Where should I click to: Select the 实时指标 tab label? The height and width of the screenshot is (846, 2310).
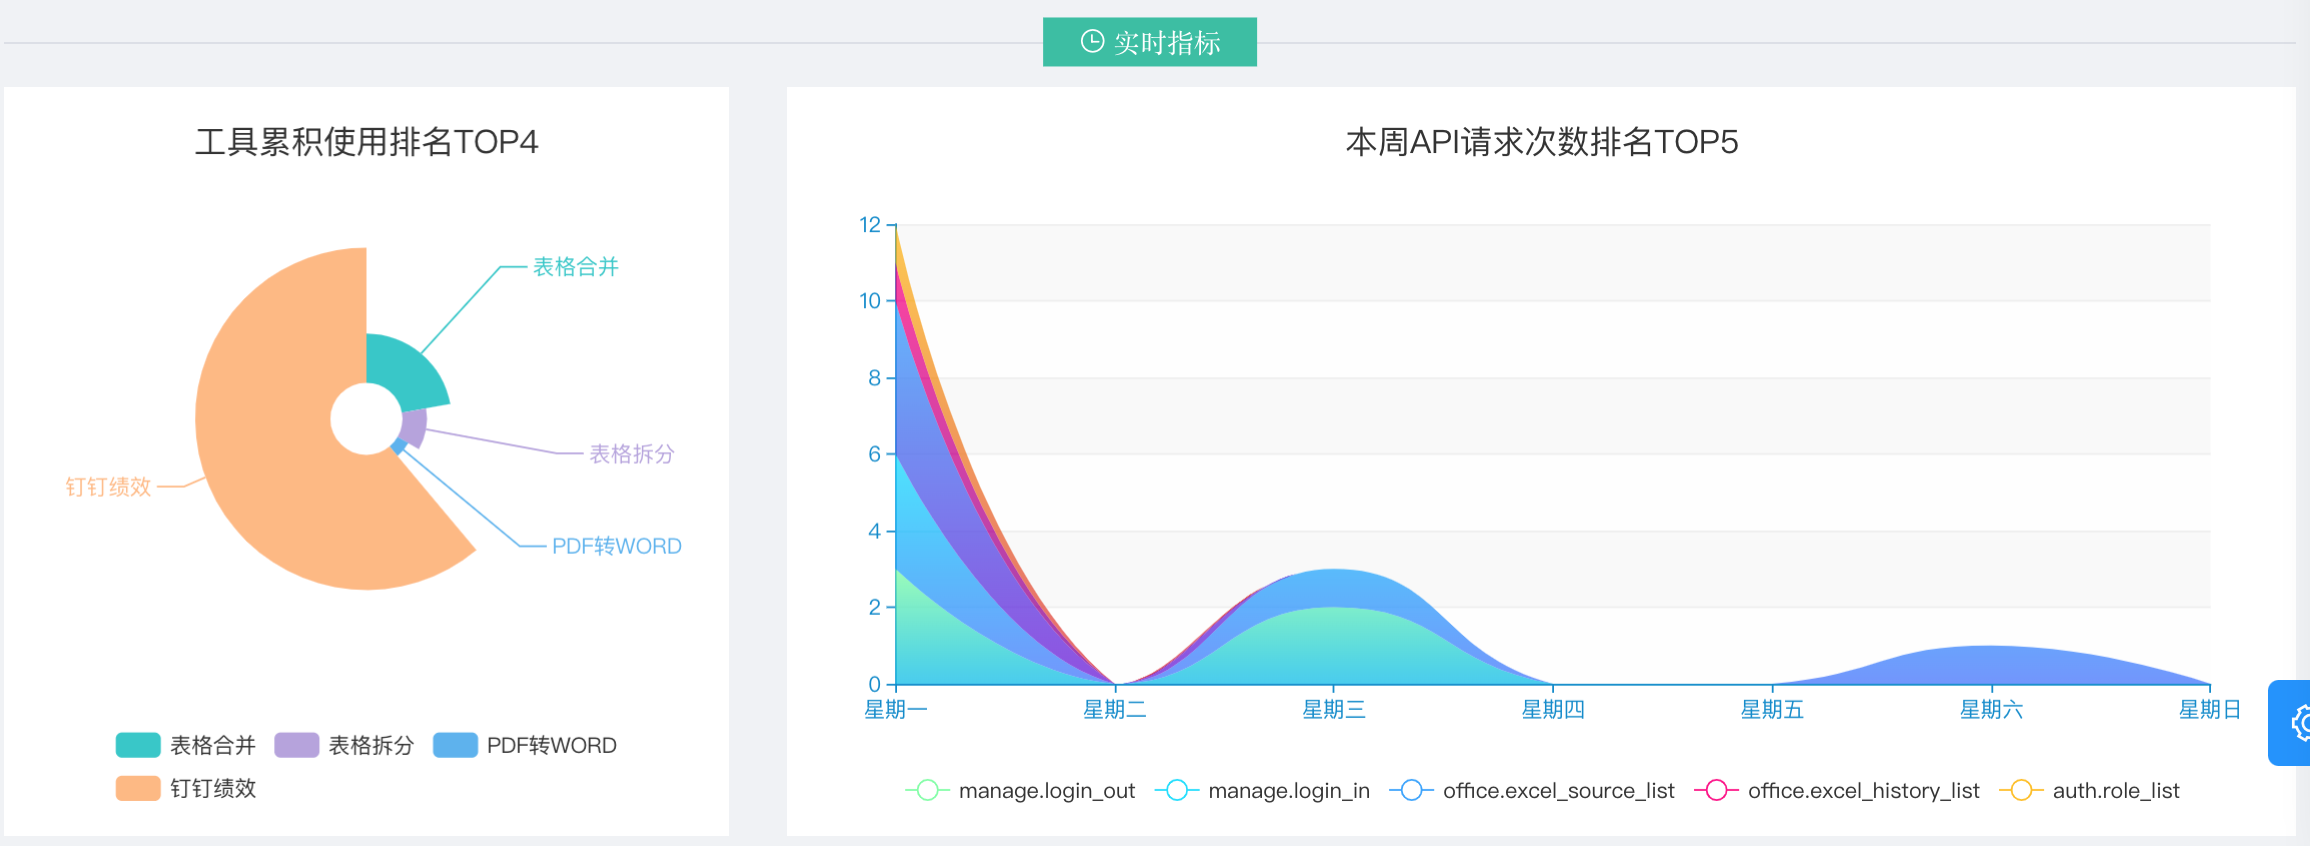click(x=1167, y=43)
